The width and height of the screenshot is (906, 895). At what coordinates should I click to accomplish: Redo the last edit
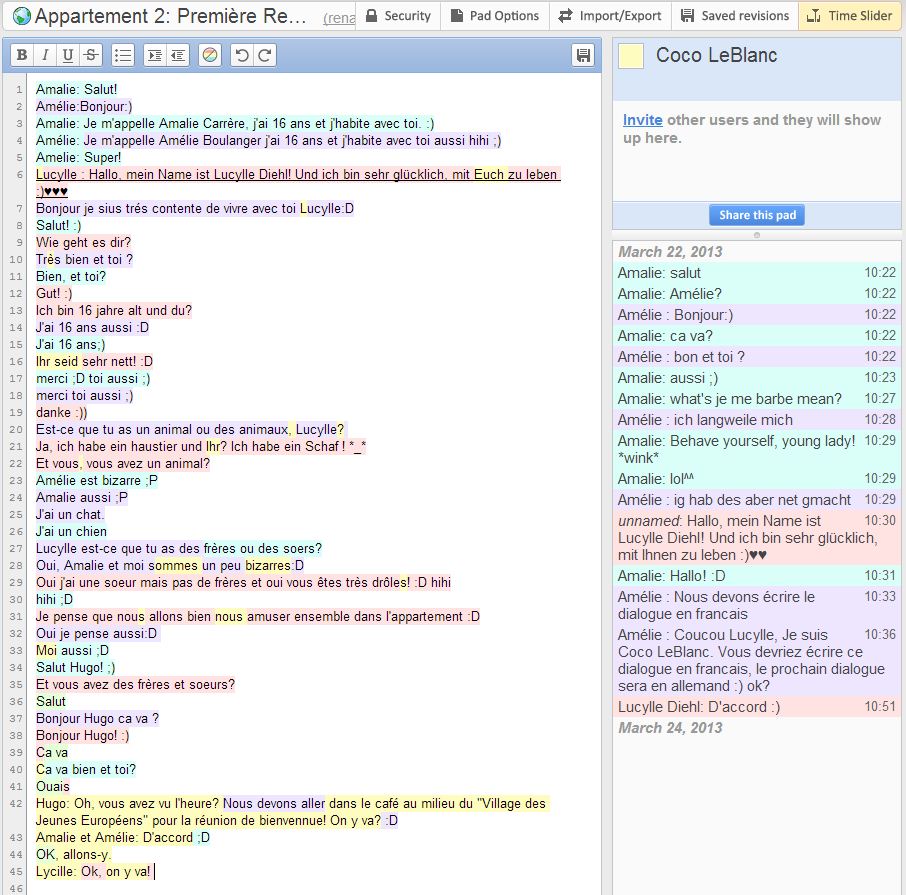coord(264,56)
